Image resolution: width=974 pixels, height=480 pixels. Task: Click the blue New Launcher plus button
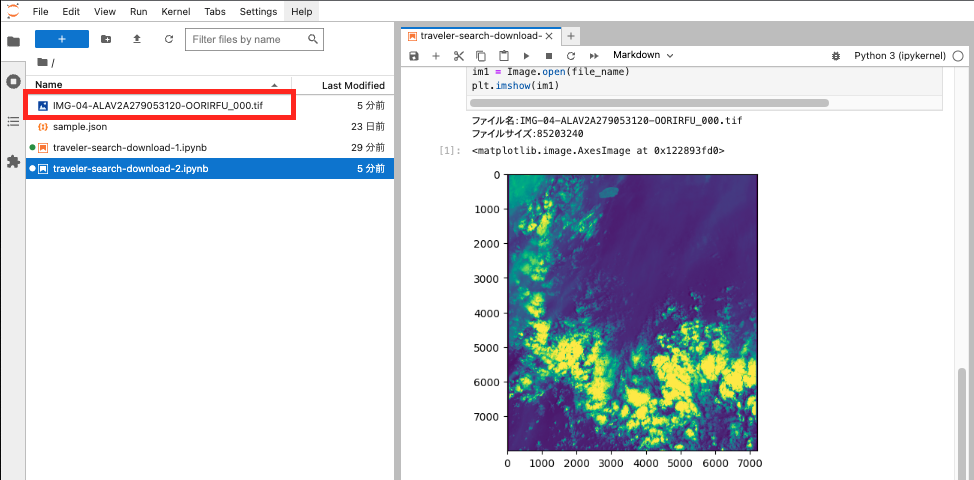pyautogui.click(x=62, y=39)
